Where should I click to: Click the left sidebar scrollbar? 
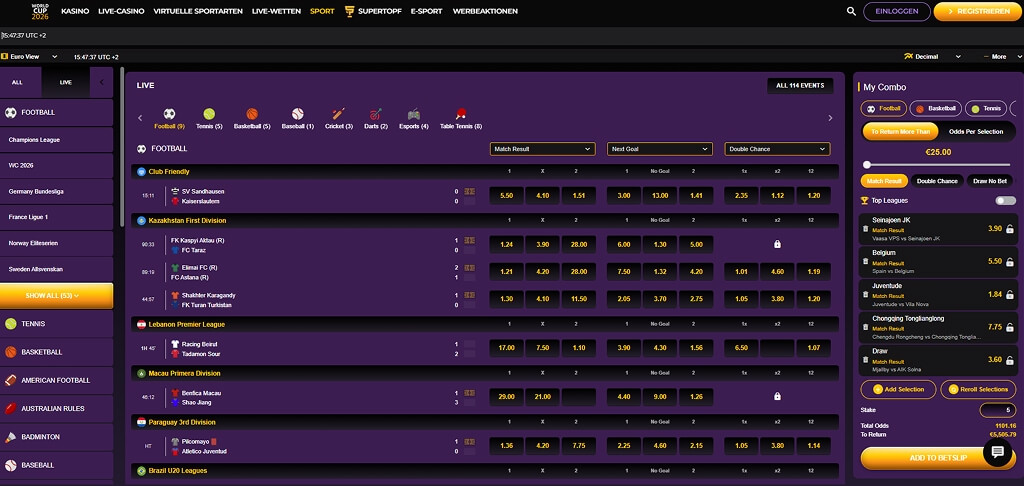coord(121,146)
